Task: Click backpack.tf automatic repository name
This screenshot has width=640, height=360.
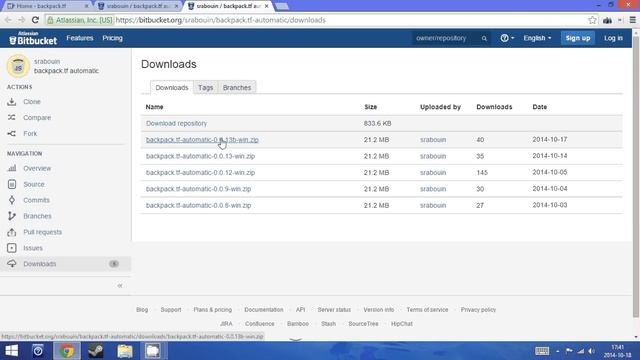Action: pyautogui.click(x=66, y=71)
